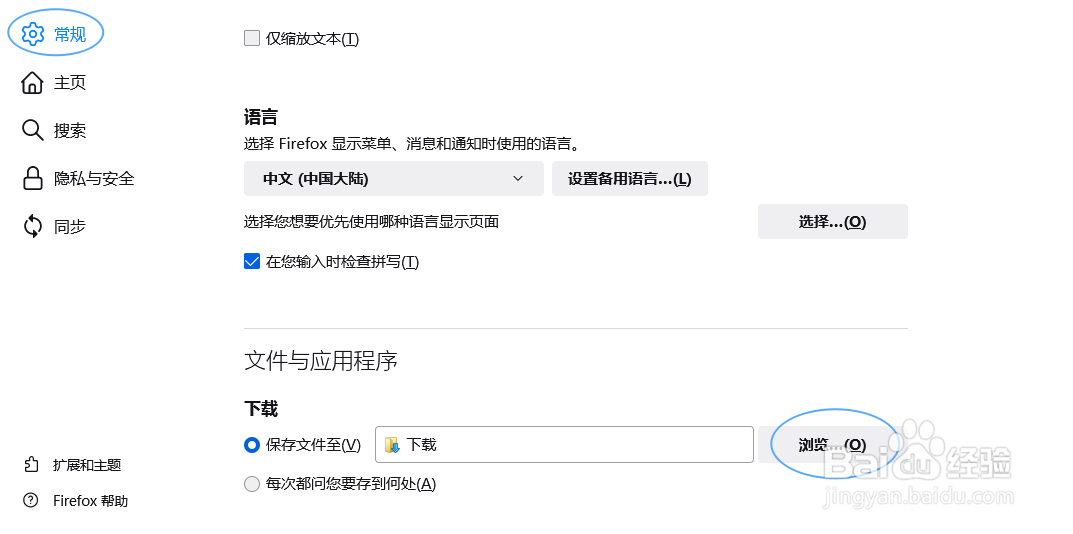Image resolution: width=1073 pixels, height=534 pixels.
Task: Click the 下载 save location field
Action: (x=564, y=445)
